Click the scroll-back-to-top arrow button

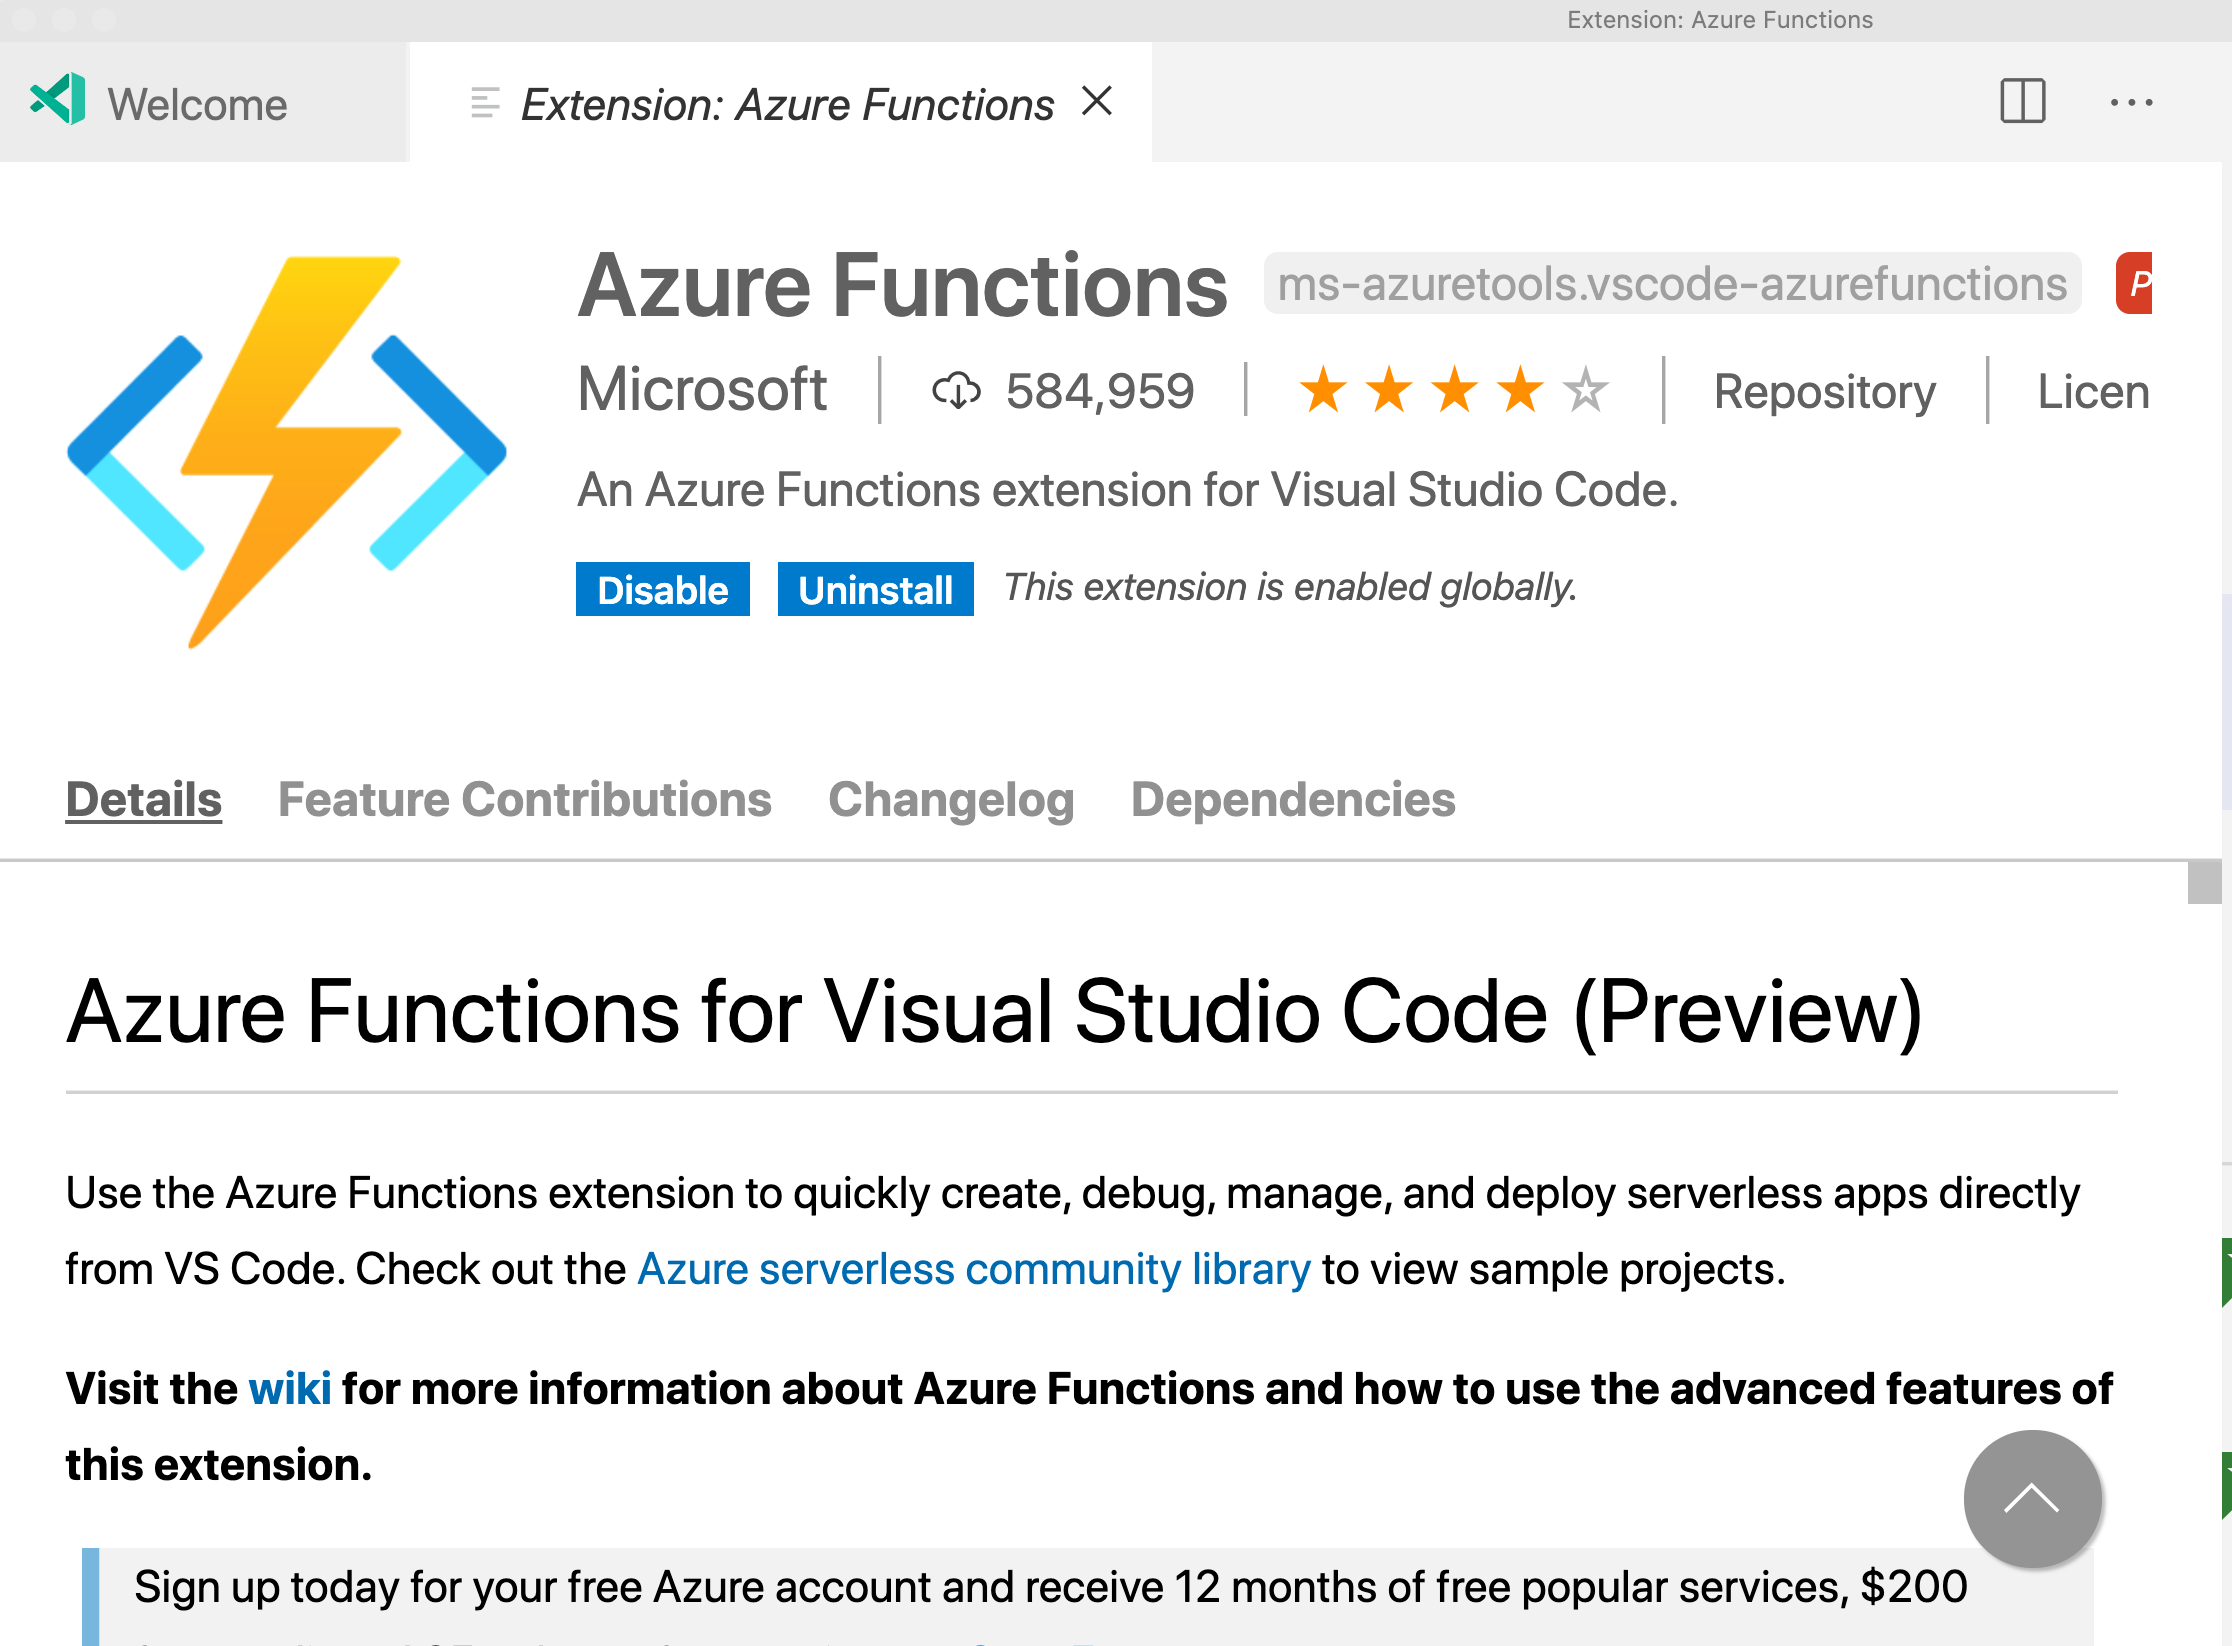(2033, 1499)
